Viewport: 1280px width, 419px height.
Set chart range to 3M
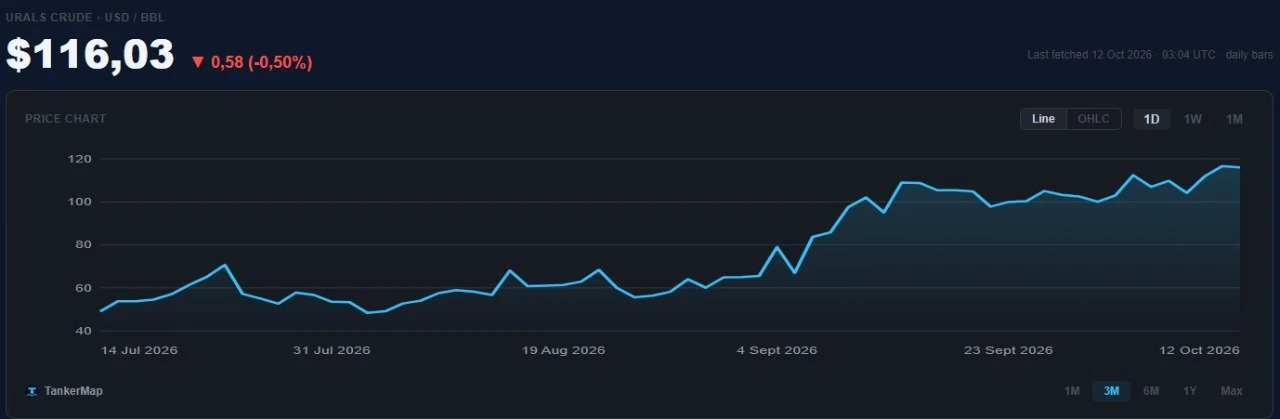(x=1111, y=390)
